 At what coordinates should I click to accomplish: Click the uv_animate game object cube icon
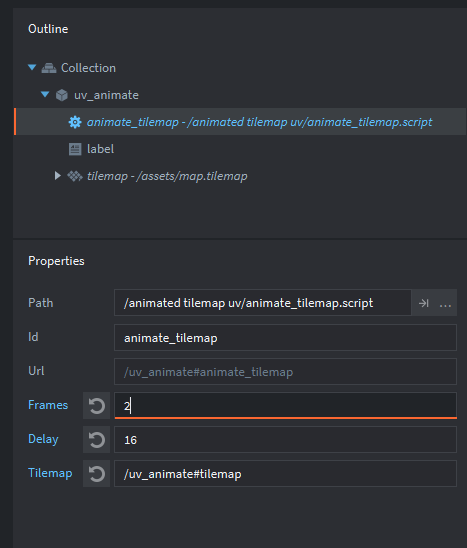62,95
